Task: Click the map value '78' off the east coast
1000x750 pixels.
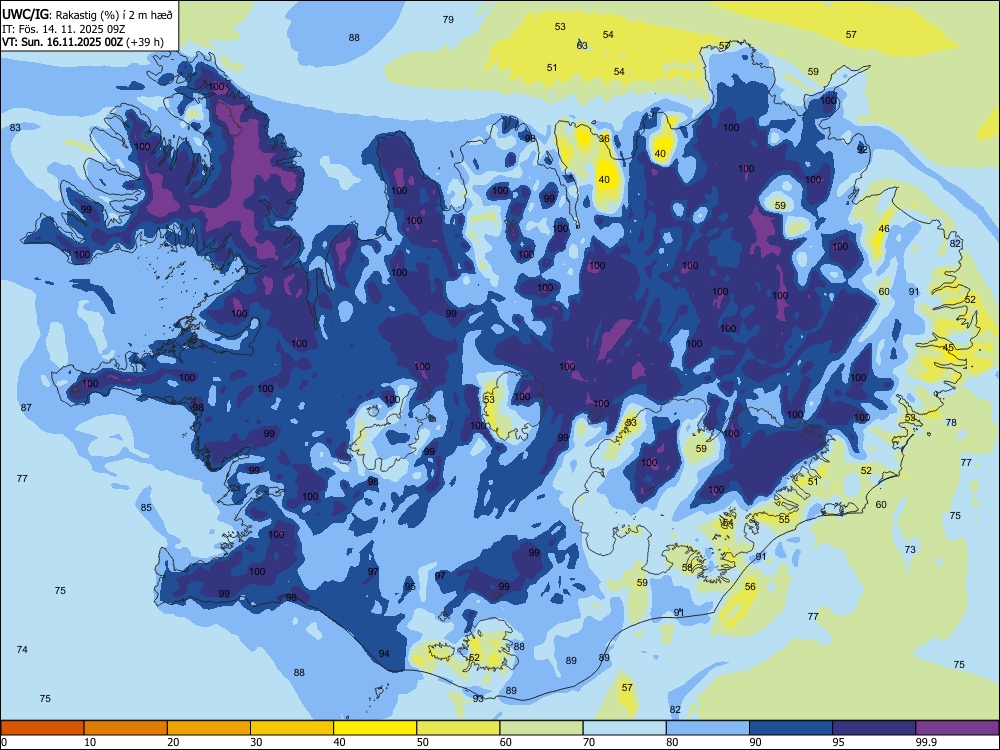Action: [x=951, y=422]
